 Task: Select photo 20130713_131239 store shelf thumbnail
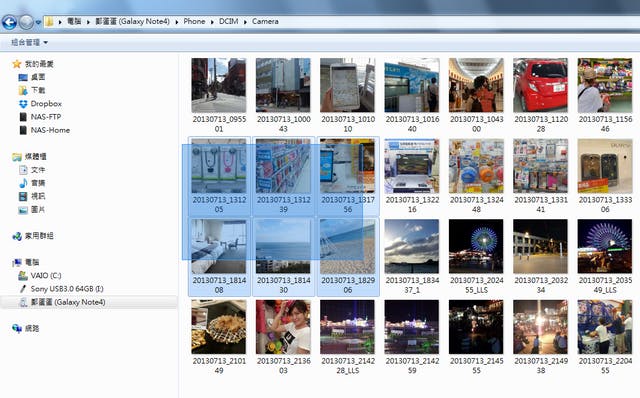(283, 166)
